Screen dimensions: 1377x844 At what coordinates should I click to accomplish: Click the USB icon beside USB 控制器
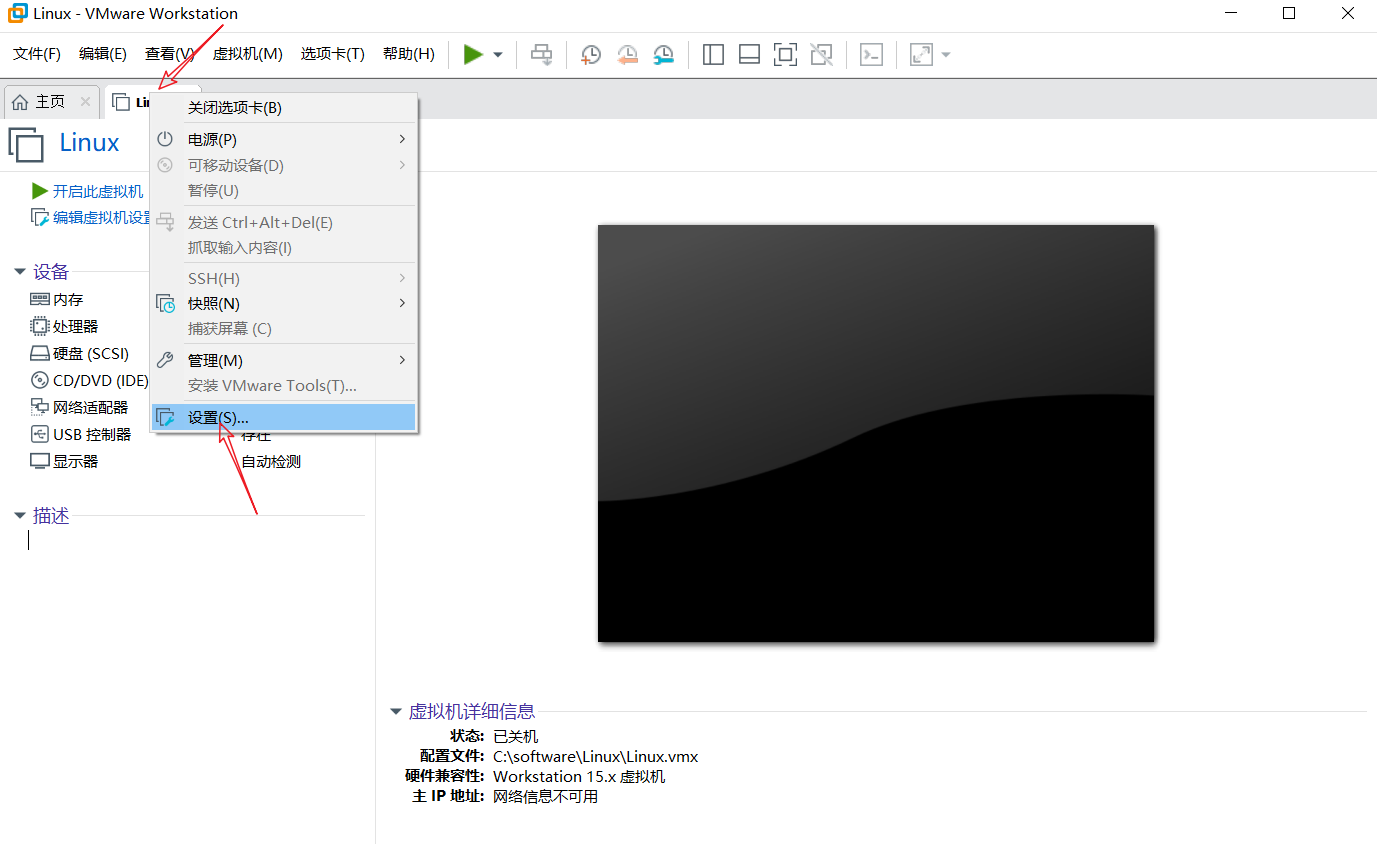40,434
